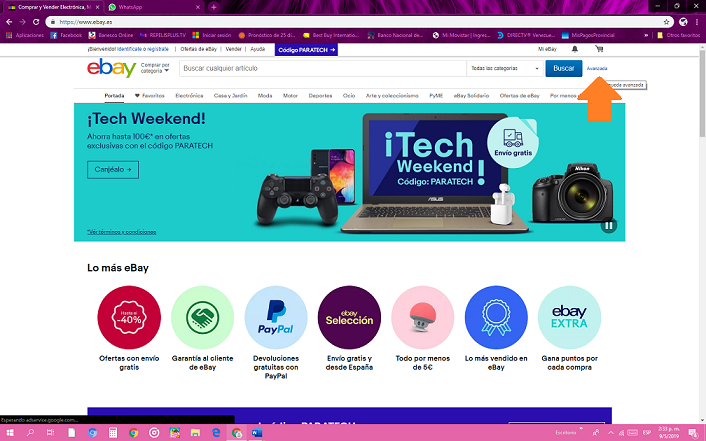Open Otros favoritos bookmarks folder
Screen dimensions: 706x441
pos(679,35)
